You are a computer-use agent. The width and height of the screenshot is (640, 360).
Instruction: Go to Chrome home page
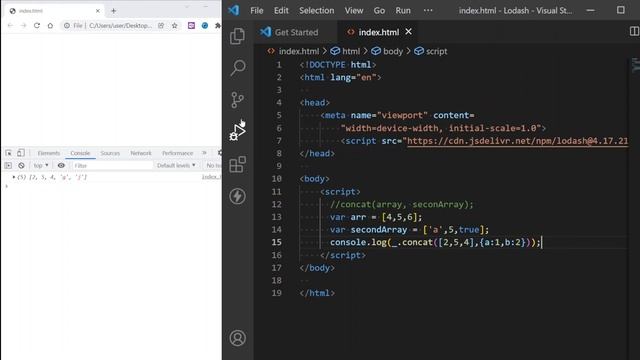click(50, 25)
